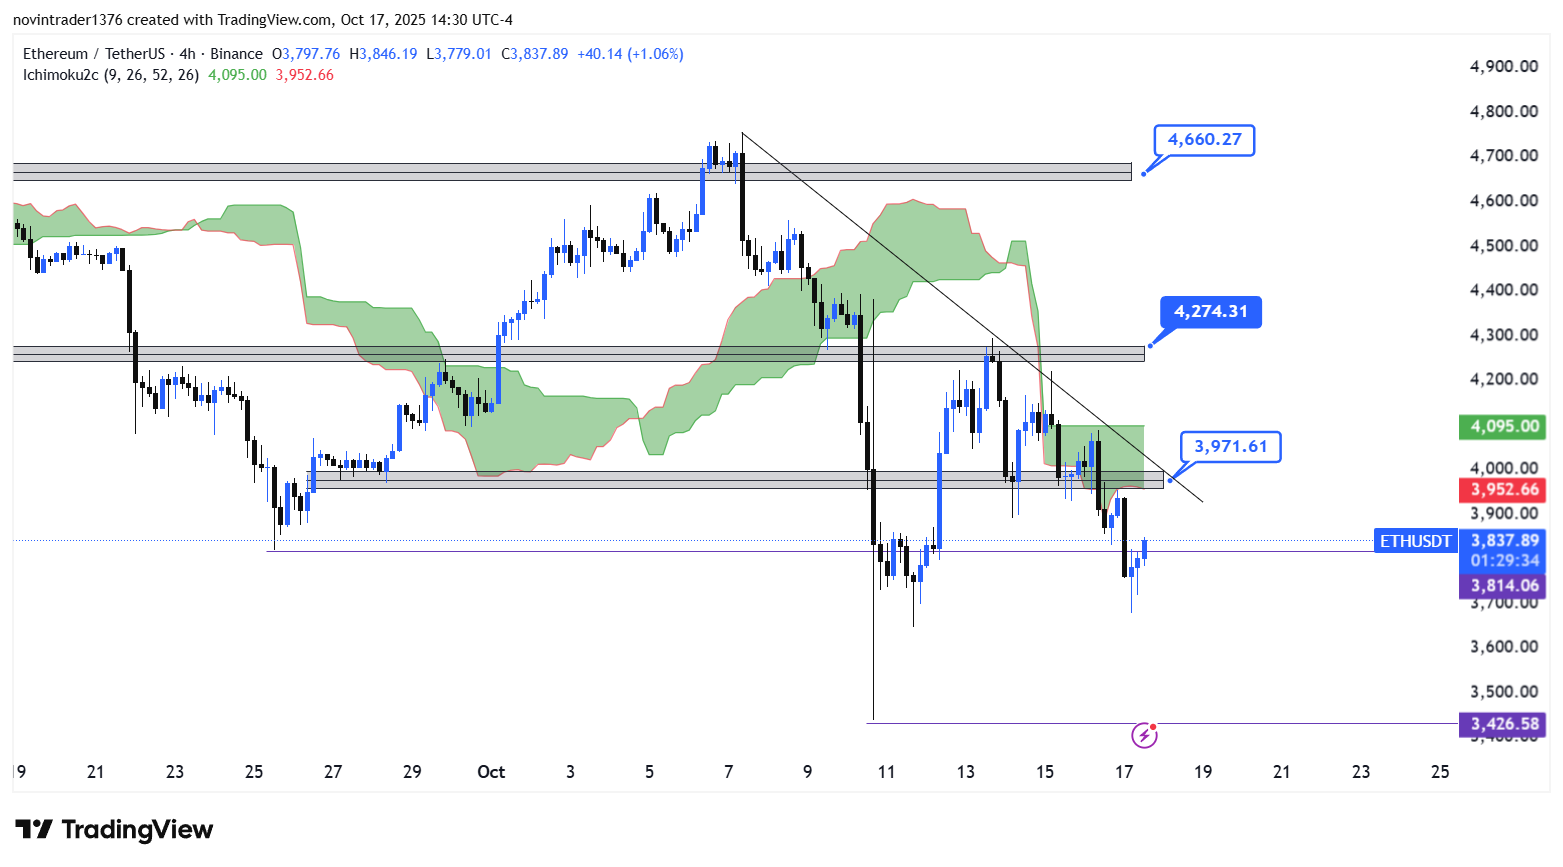Click the 17 date marker on time axis
The height and width of the screenshot is (867, 1563).
click(x=1124, y=771)
